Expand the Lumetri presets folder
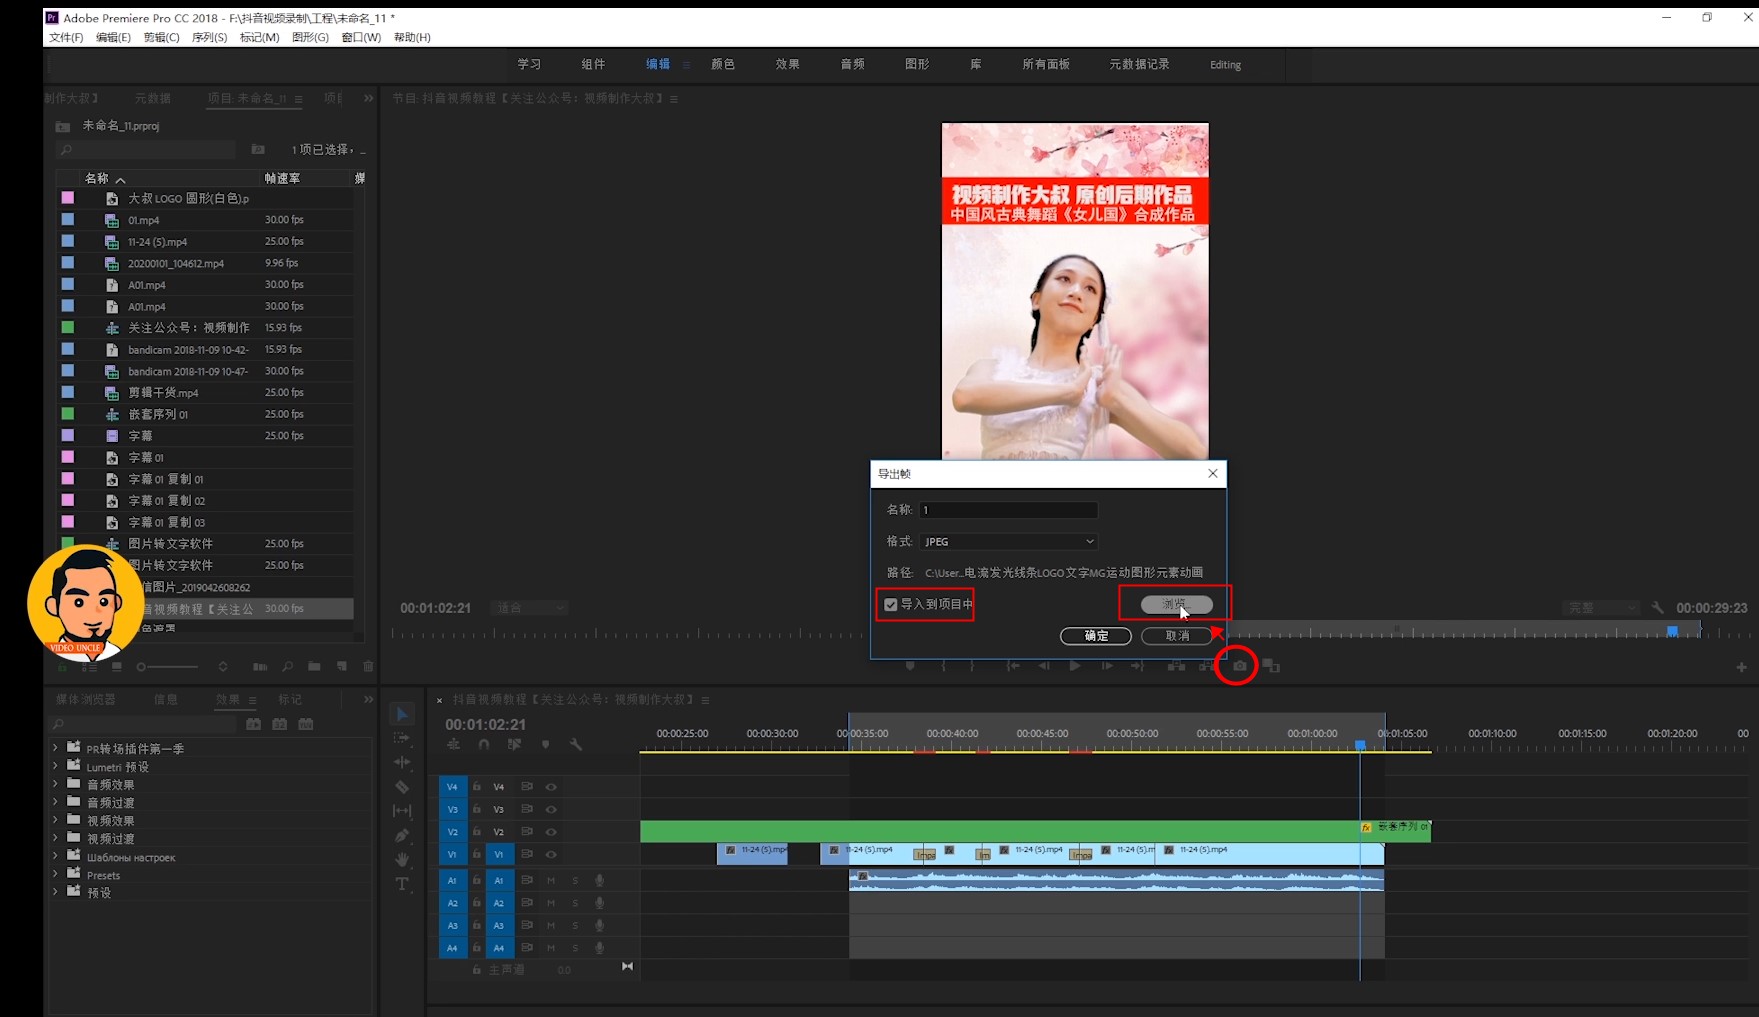 click(x=56, y=767)
